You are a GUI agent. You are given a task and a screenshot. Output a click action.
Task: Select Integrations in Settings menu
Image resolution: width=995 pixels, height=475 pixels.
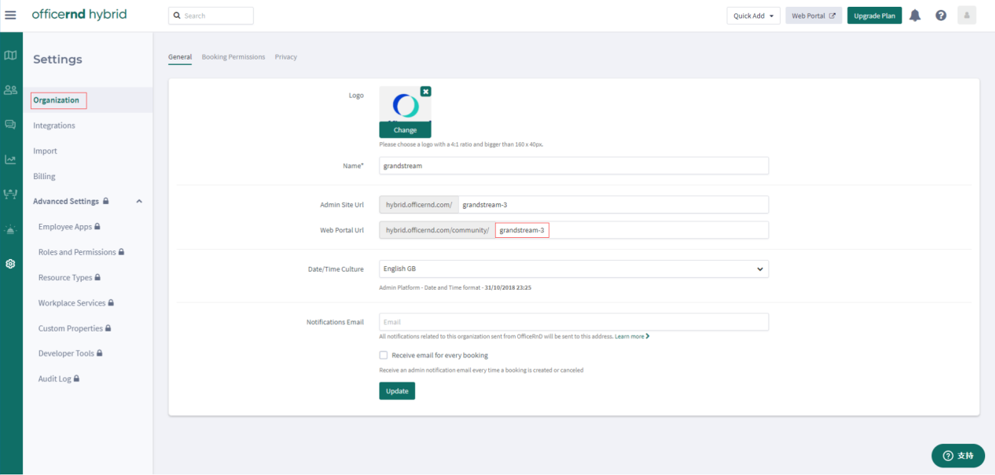click(54, 126)
